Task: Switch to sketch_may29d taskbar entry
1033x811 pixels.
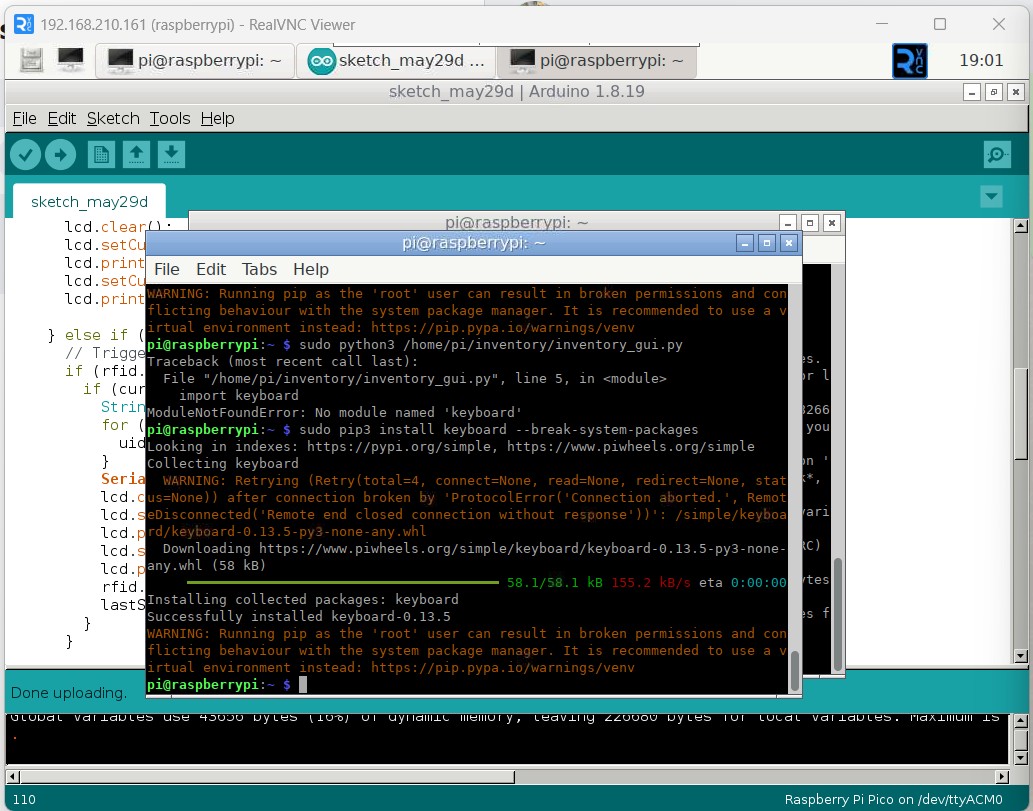Action: (x=395, y=61)
